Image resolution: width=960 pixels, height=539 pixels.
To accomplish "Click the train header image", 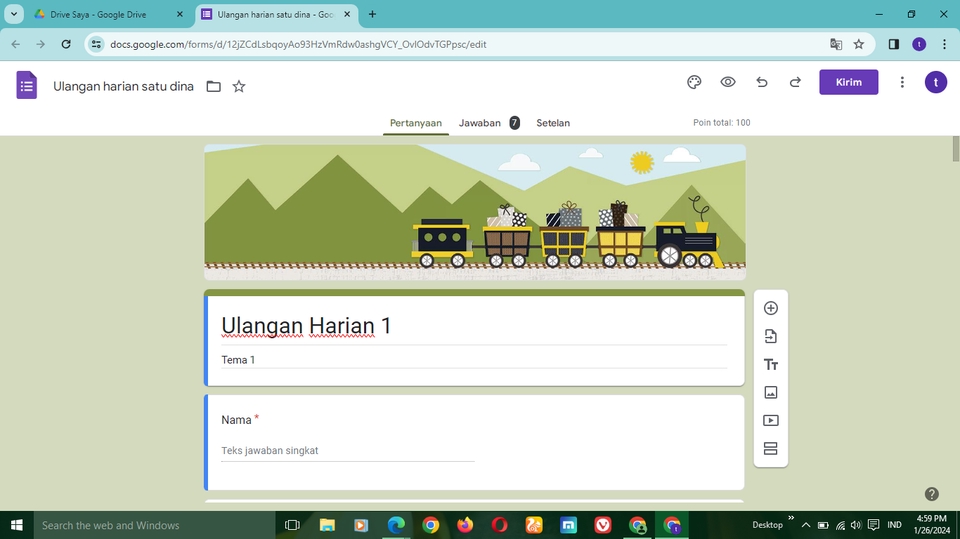I will (474, 212).
